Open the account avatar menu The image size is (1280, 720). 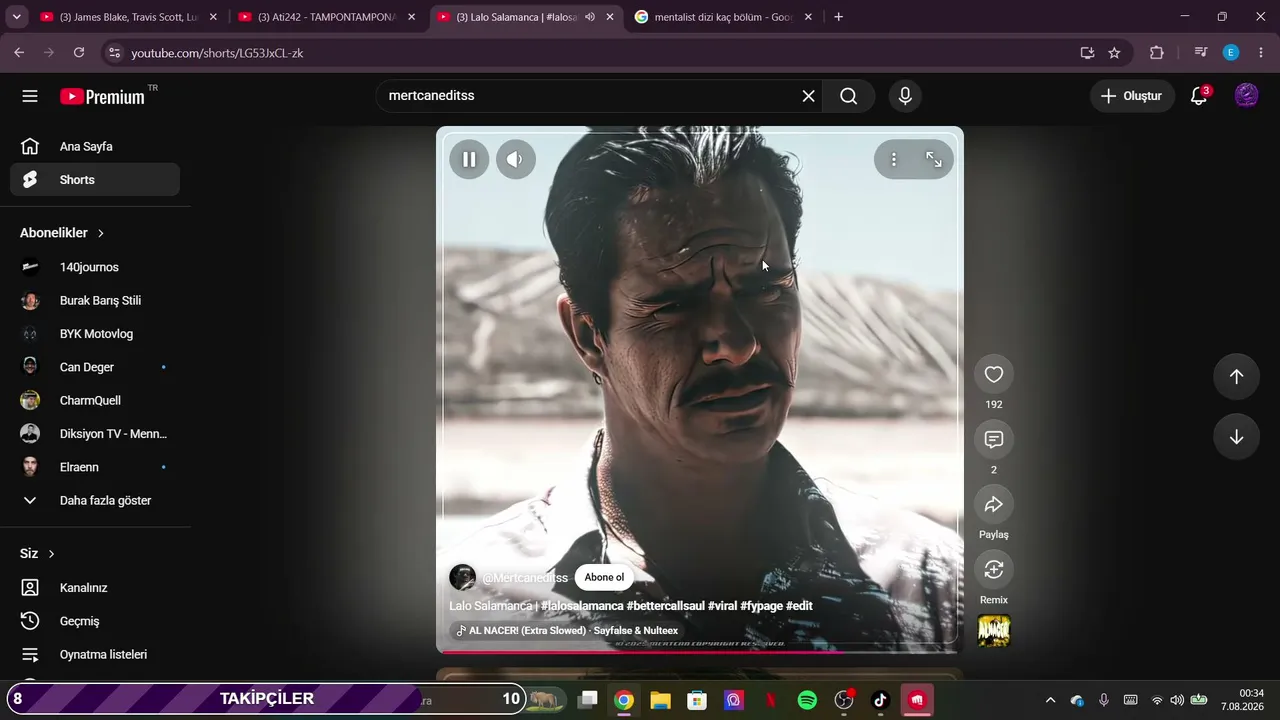[1246, 96]
